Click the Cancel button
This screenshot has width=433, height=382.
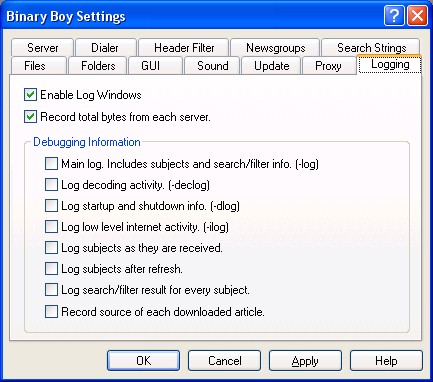click(224, 361)
